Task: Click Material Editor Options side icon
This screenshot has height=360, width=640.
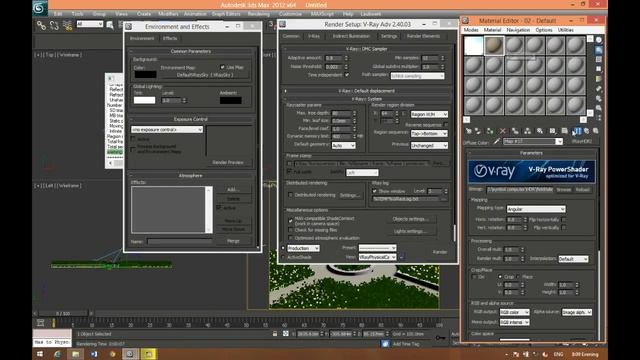Action: pos(599,98)
